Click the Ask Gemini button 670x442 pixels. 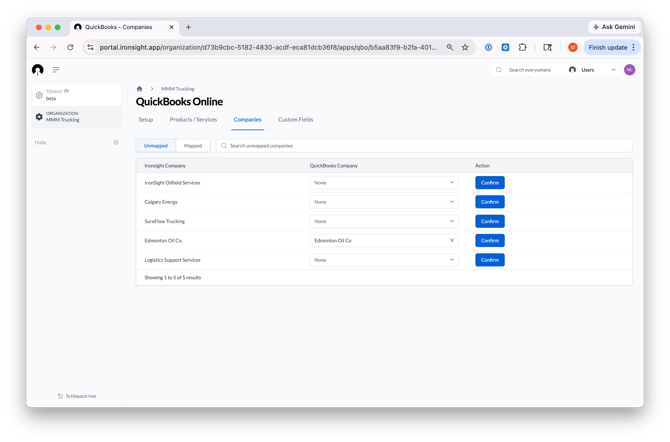[614, 27]
